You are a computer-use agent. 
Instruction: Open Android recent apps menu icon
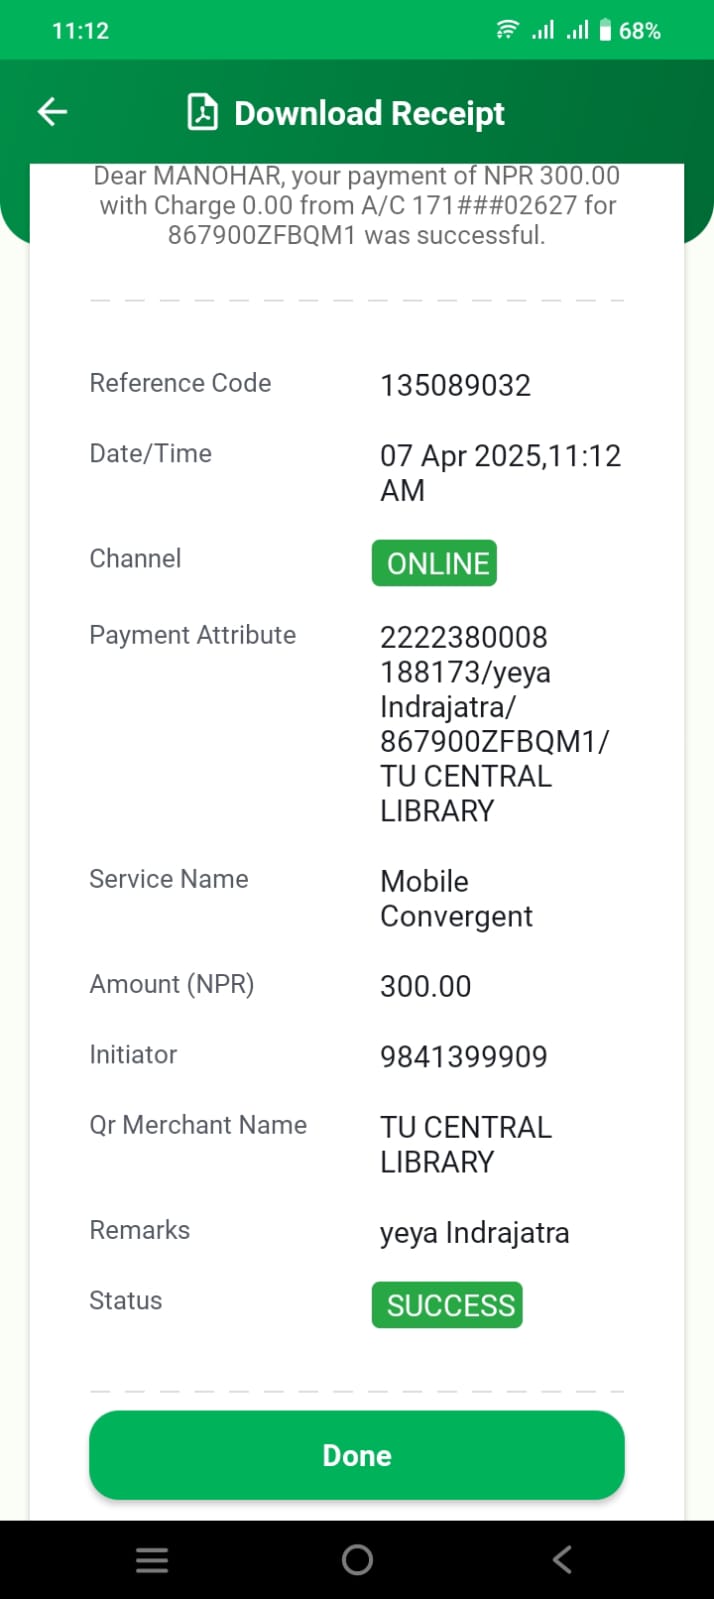152,1560
